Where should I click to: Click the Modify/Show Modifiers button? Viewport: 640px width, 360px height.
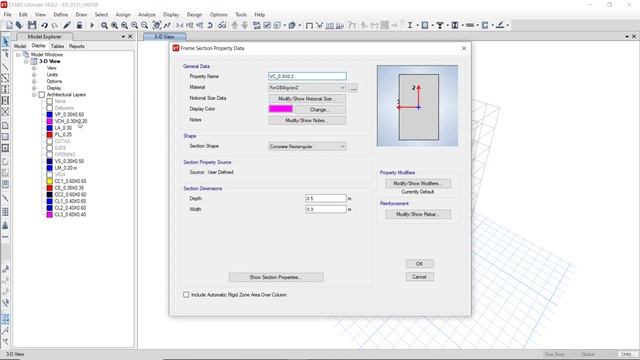coord(418,183)
